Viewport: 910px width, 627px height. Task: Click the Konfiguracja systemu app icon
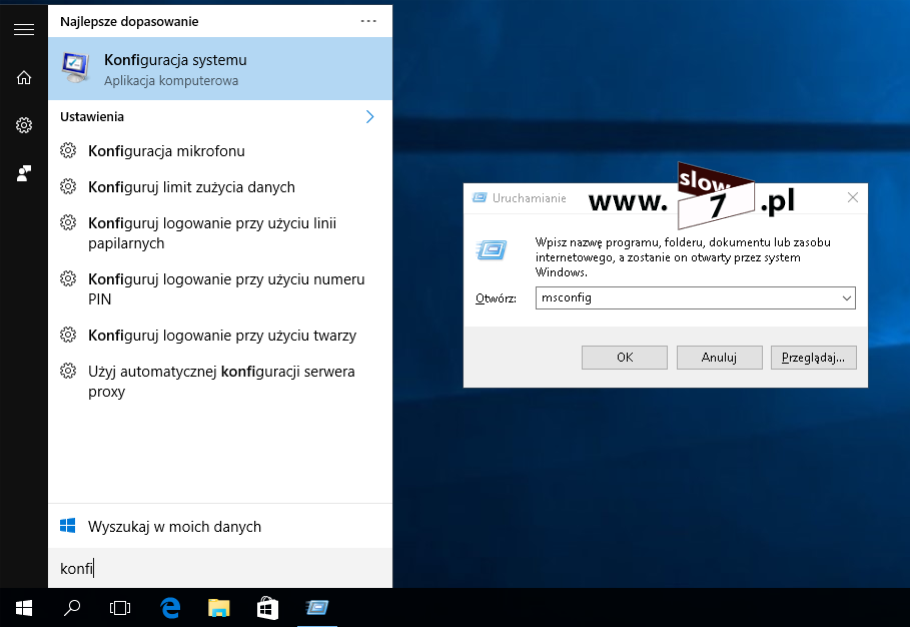76,69
